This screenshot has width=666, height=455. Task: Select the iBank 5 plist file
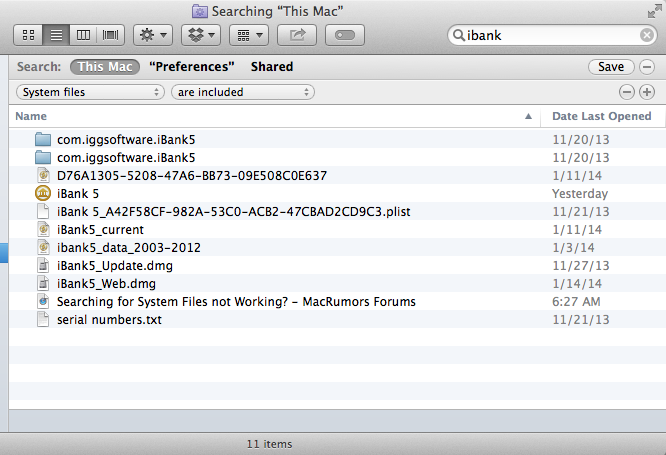tap(338, 212)
